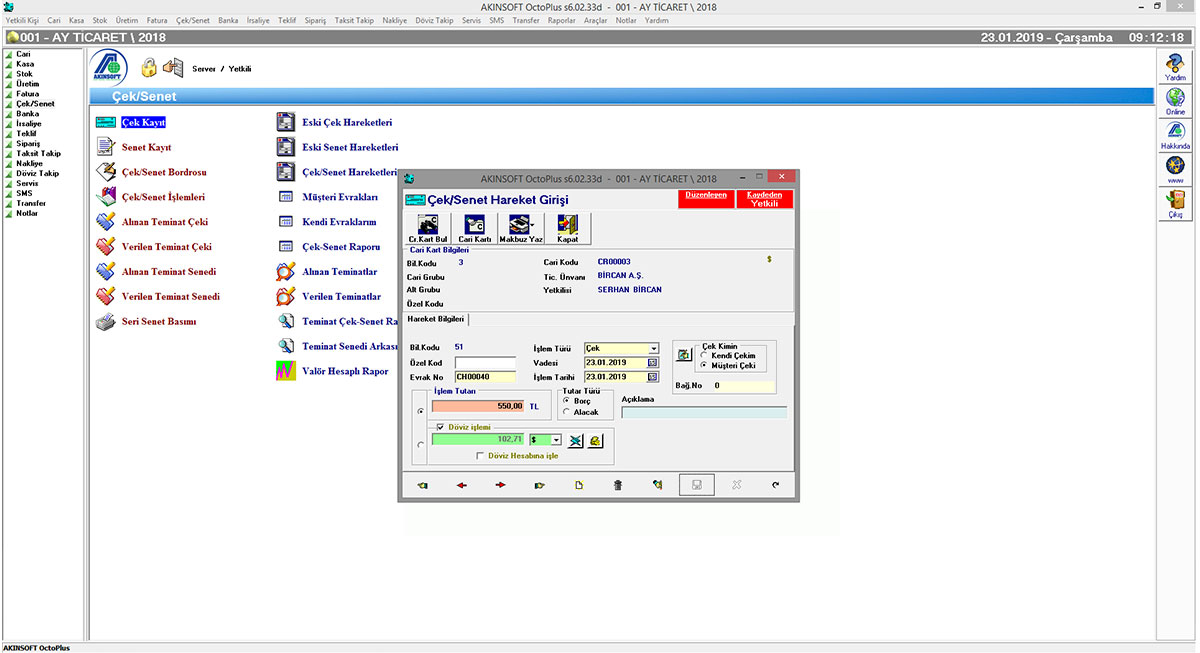Toggle the Döviz işlemi checkbox
This screenshot has height=653, width=1200.
[441, 427]
